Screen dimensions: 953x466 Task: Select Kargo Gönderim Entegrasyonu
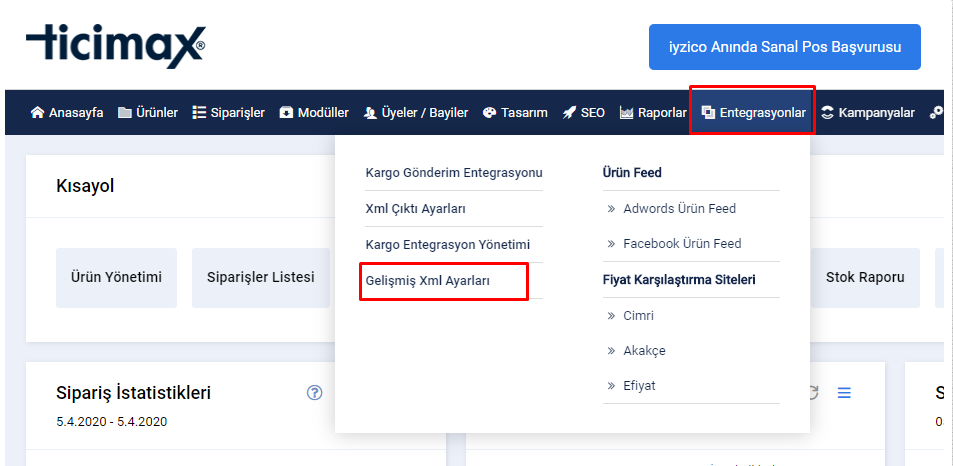(x=454, y=173)
